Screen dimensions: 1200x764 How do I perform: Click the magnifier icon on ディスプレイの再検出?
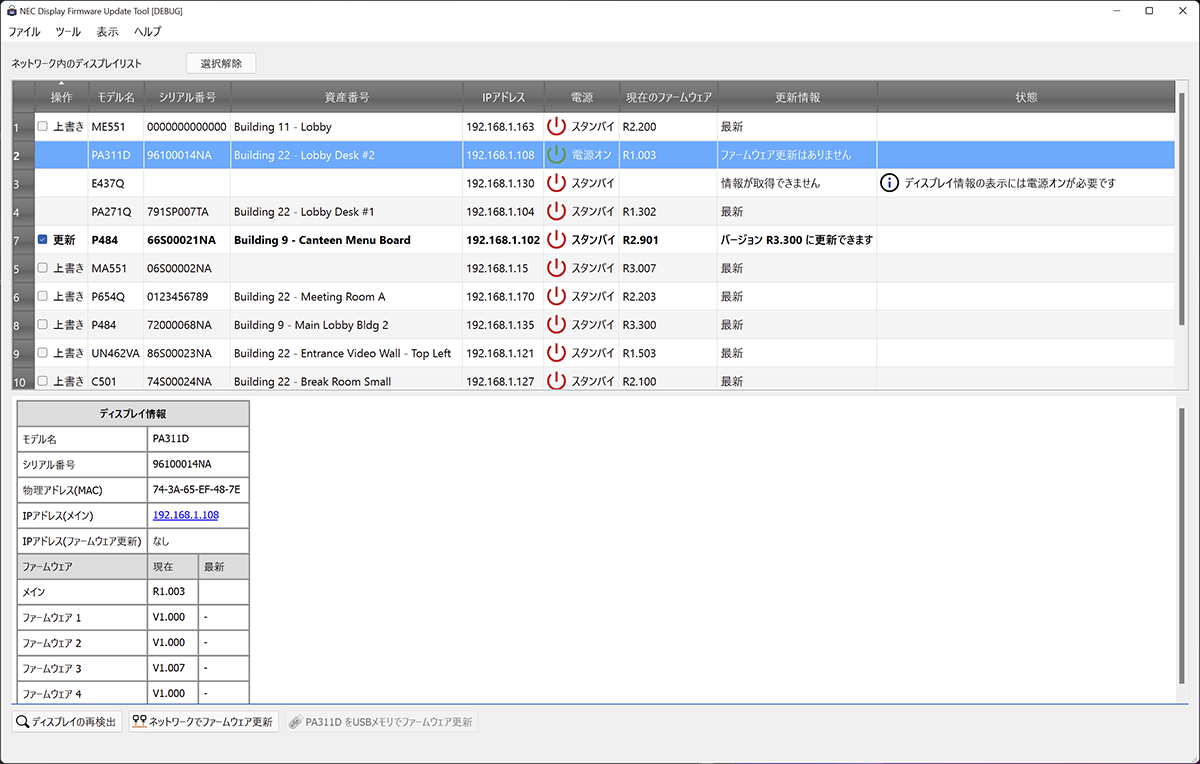point(22,721)
